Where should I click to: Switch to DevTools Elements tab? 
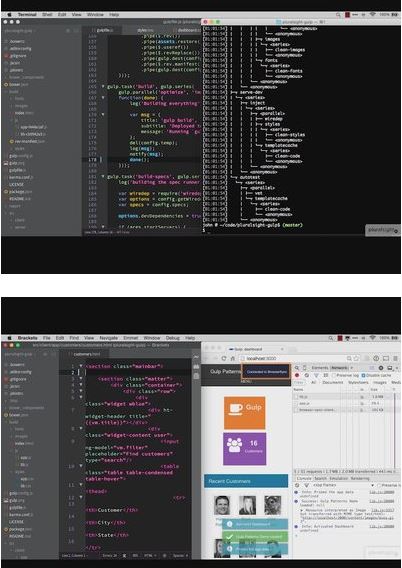pos(320,368)
